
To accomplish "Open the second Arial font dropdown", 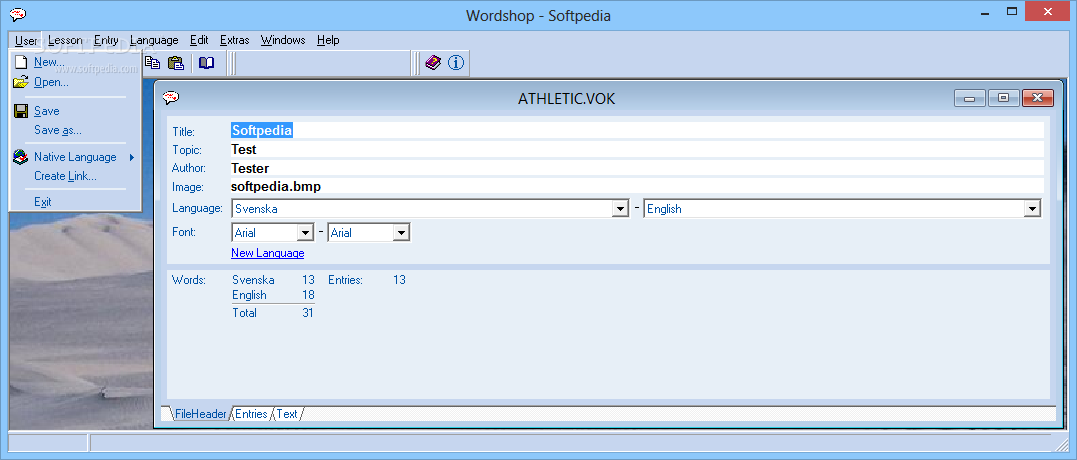I will click(401, 233).
